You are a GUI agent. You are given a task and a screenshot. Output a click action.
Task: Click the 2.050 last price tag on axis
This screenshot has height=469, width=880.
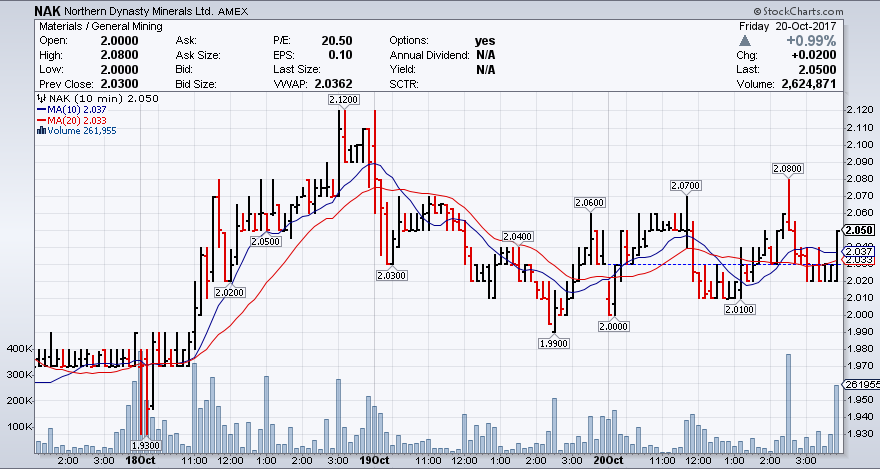(x=860, y=229)
